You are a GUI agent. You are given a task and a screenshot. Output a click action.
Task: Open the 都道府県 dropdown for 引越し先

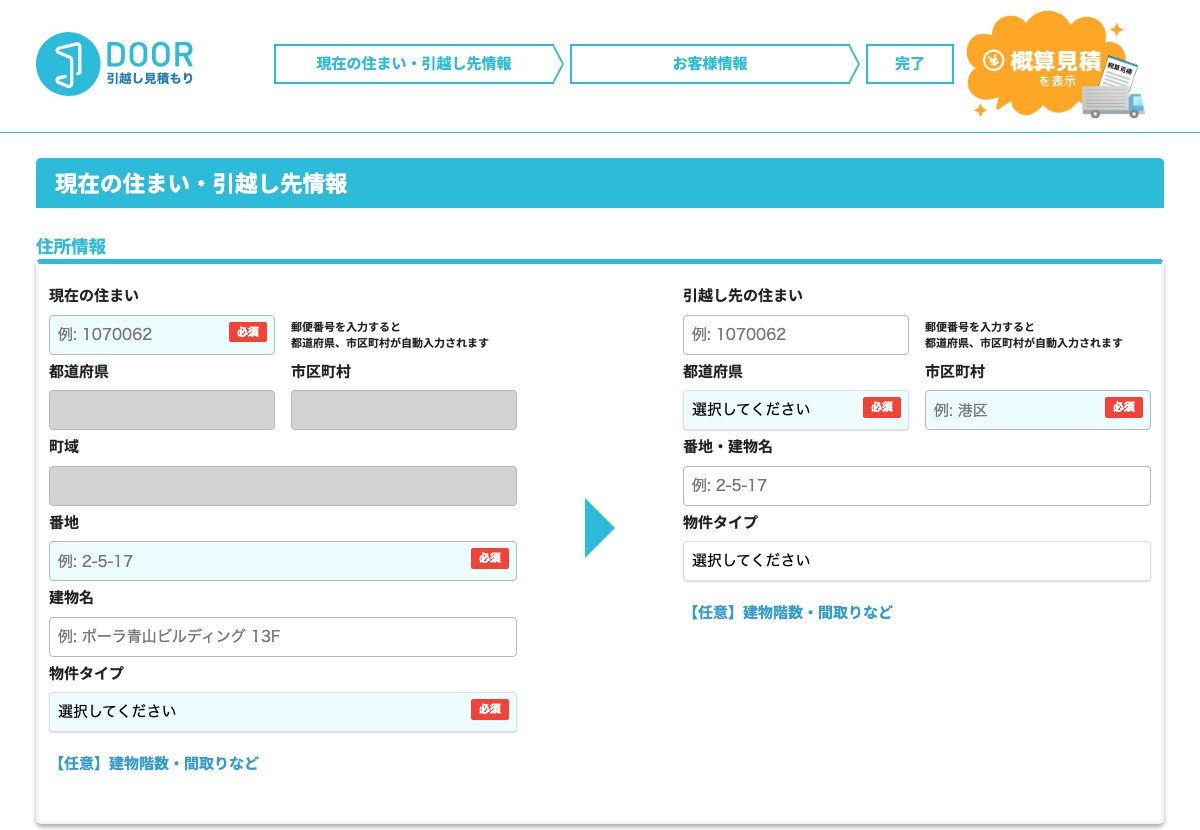pos(796,410)
